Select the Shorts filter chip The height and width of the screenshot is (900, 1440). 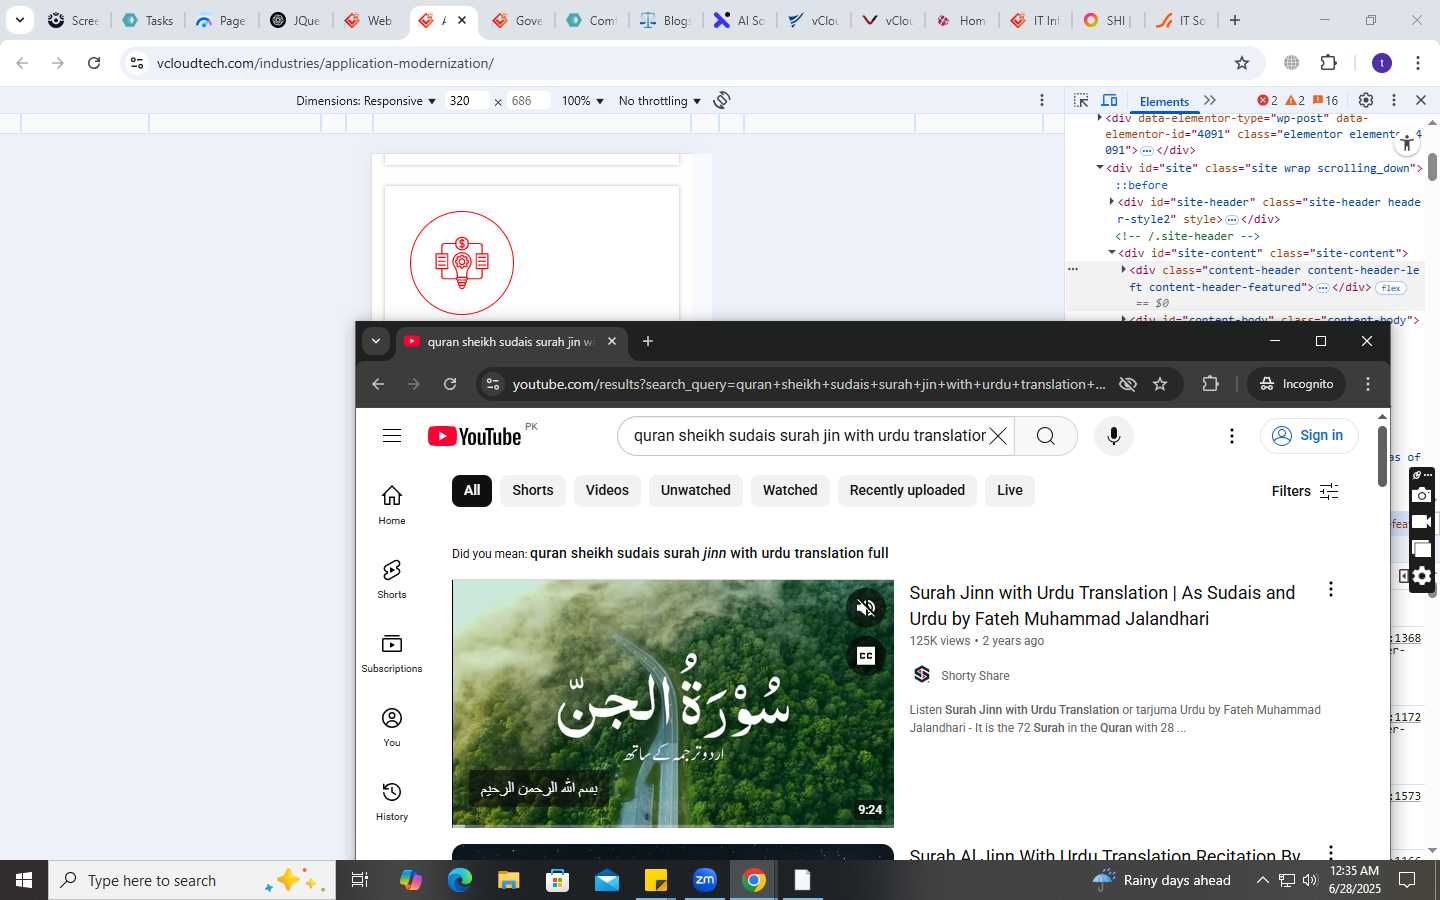[533, 490]
